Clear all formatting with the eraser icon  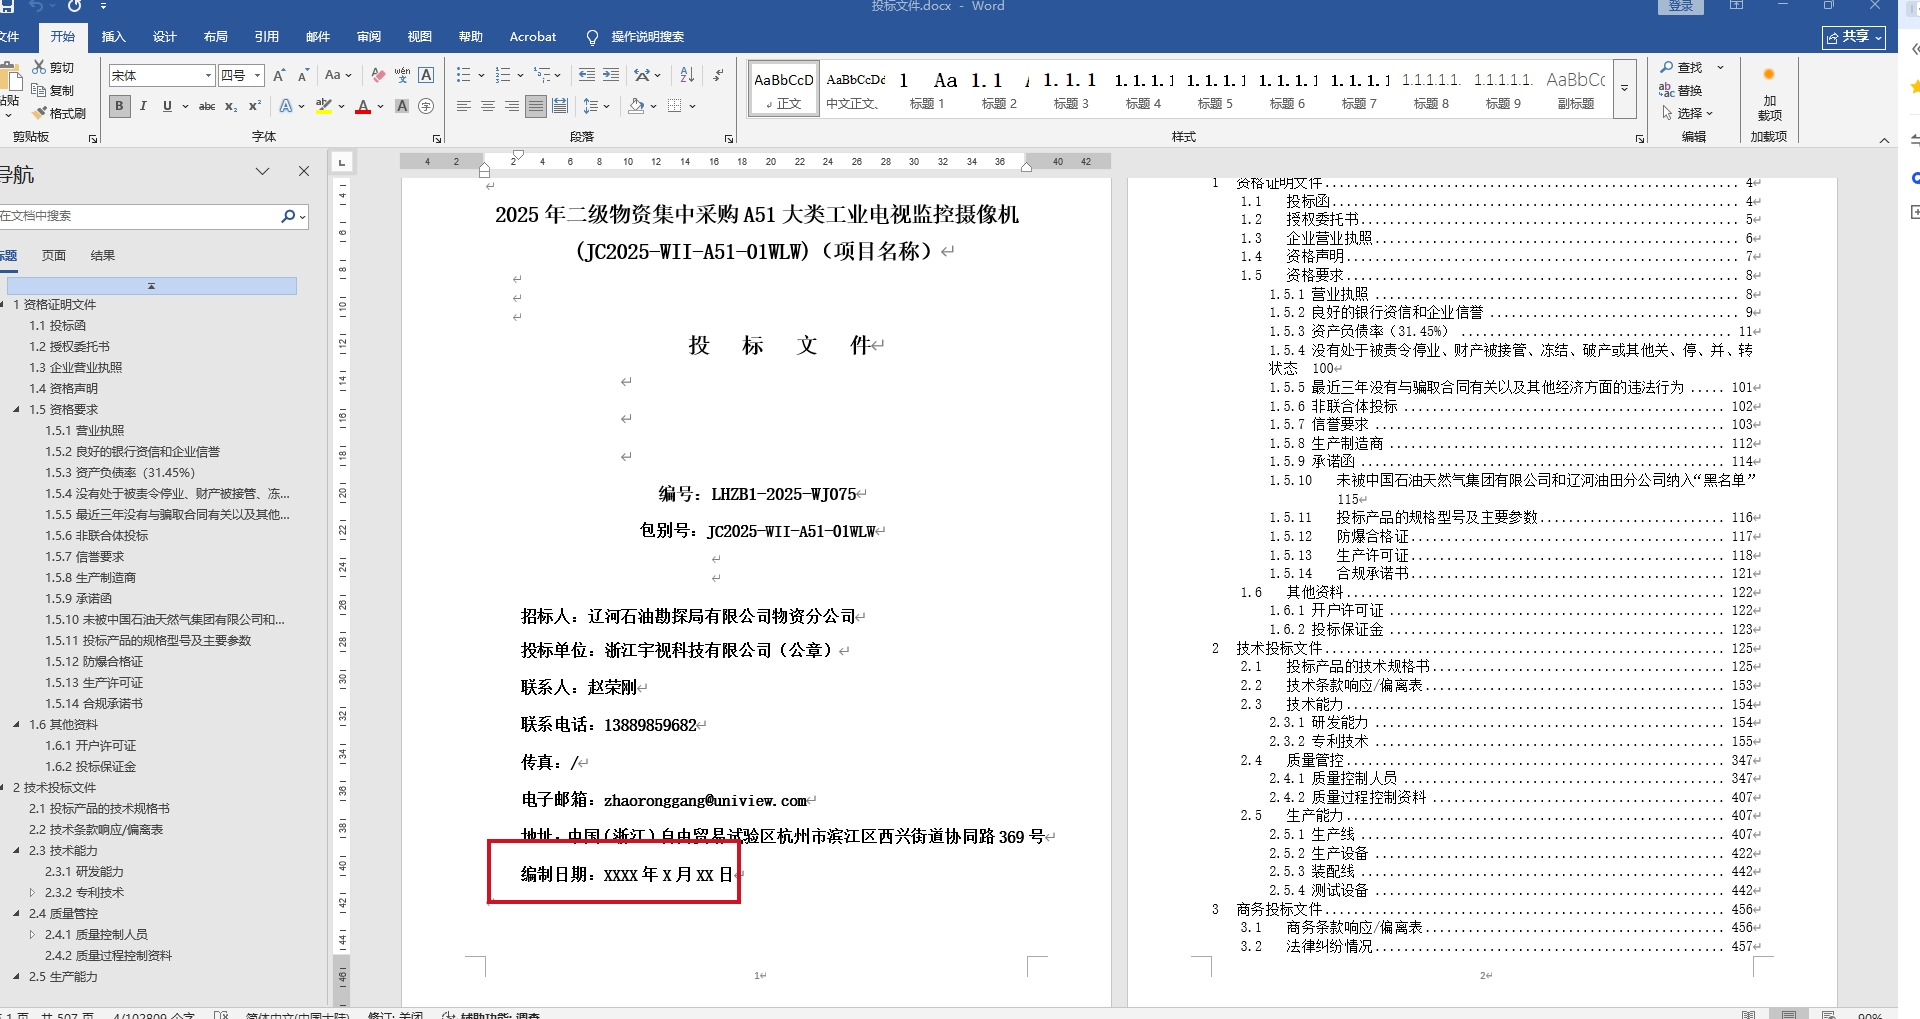point(378,75)
